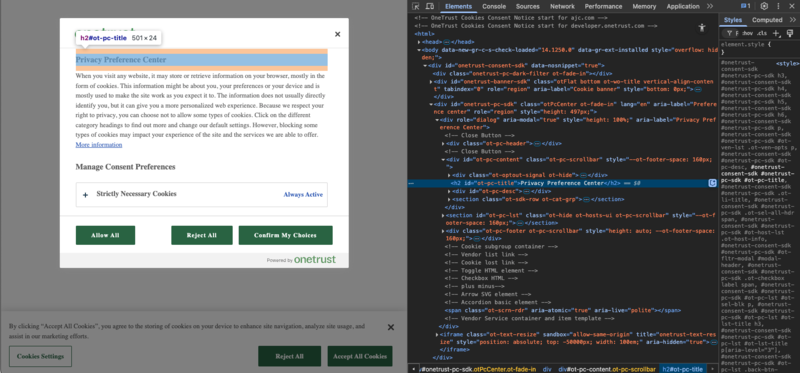Add a new style rule with plus icon
The image size is (800, 373).
coord(776,33)
